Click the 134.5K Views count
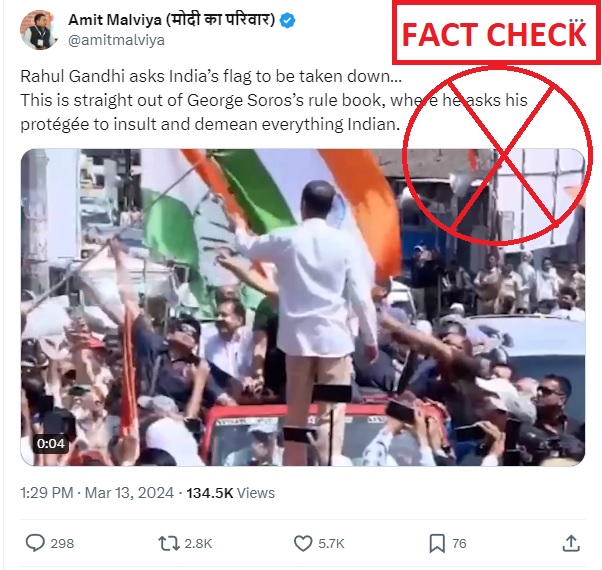 [x=230, y=492]
